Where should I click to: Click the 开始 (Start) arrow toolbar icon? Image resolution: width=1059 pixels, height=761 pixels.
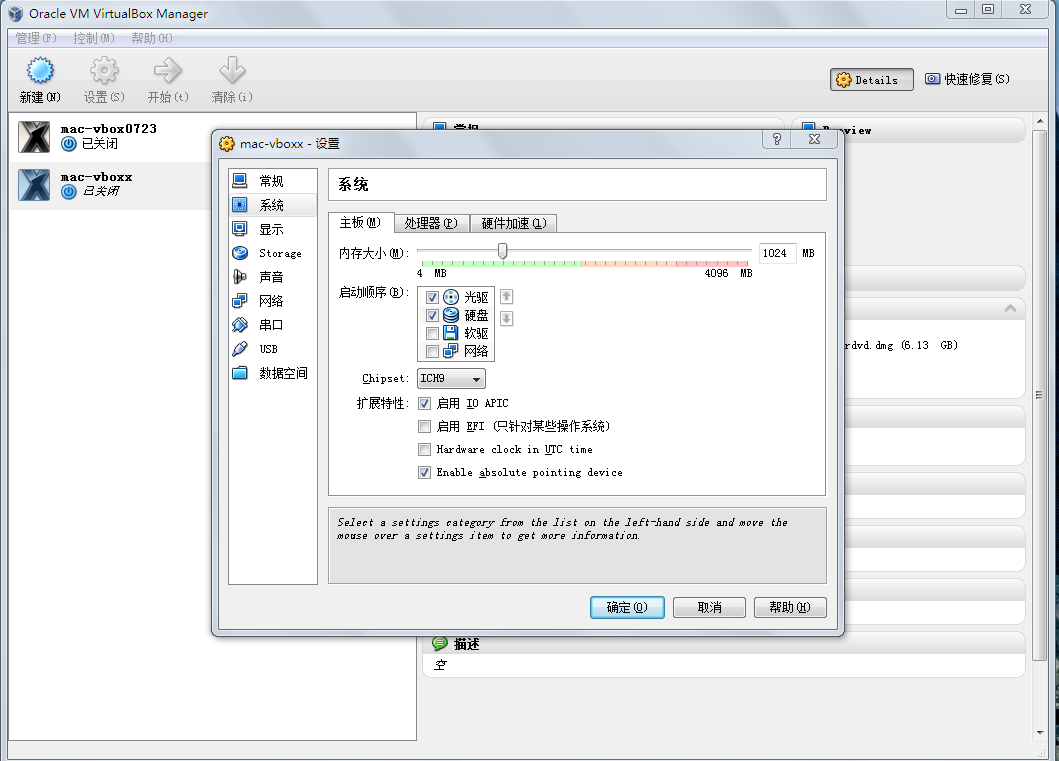(x=167, y=70)
